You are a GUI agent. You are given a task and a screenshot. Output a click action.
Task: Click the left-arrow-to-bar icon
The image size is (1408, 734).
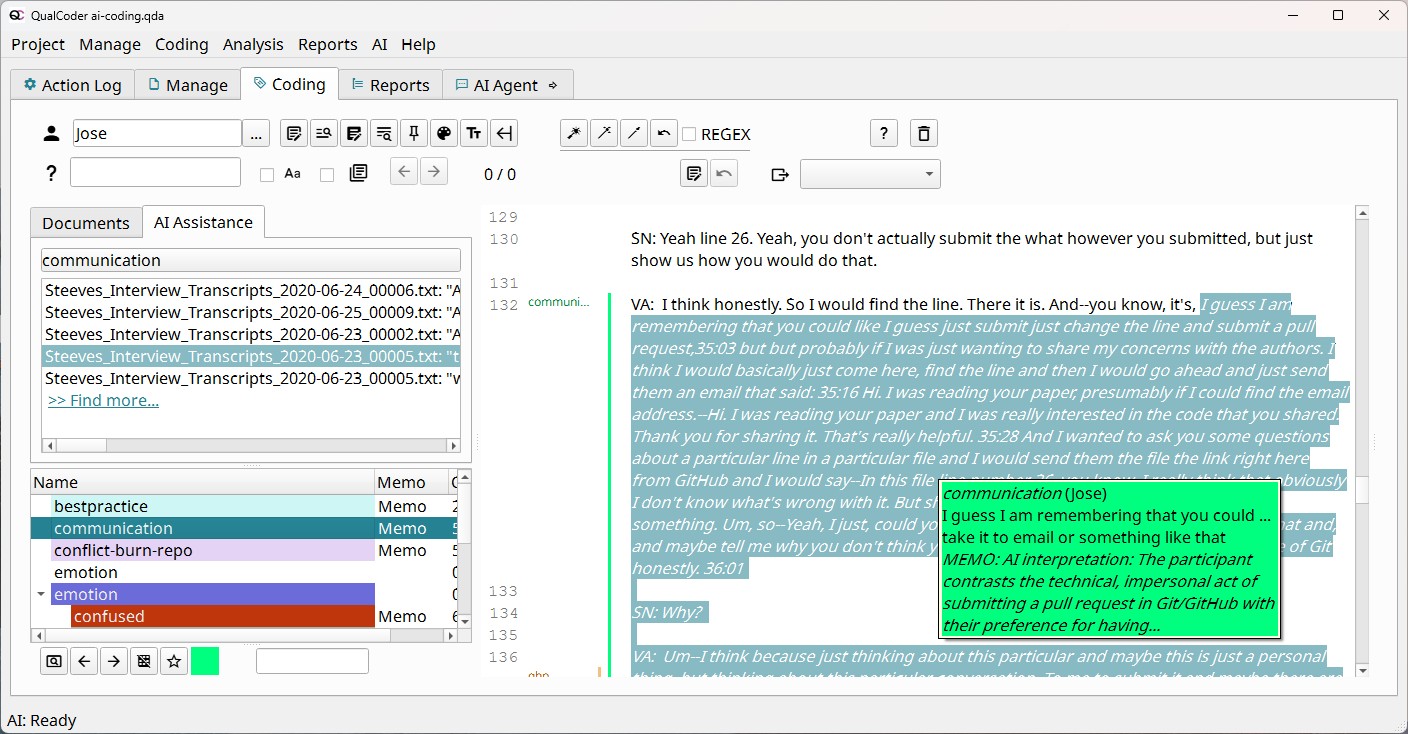pyautogui.click(x=504, y=134)
